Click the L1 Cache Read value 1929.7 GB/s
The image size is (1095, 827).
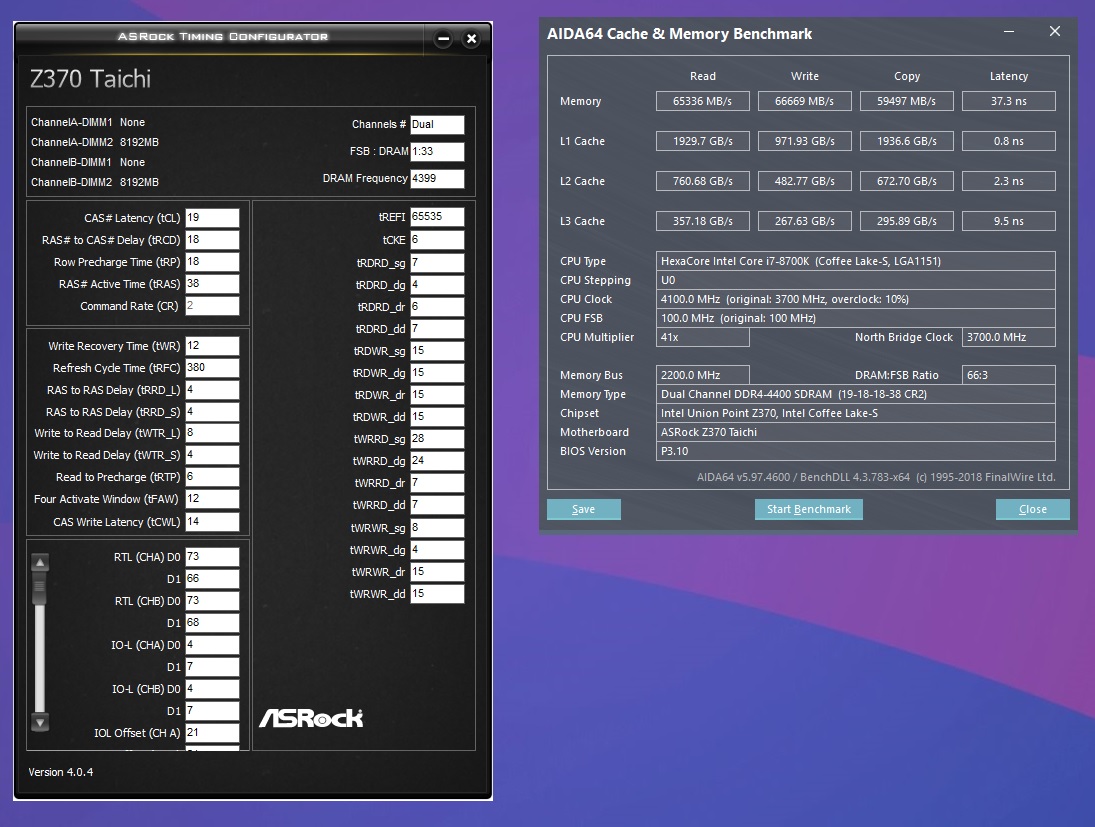point(703,141)
